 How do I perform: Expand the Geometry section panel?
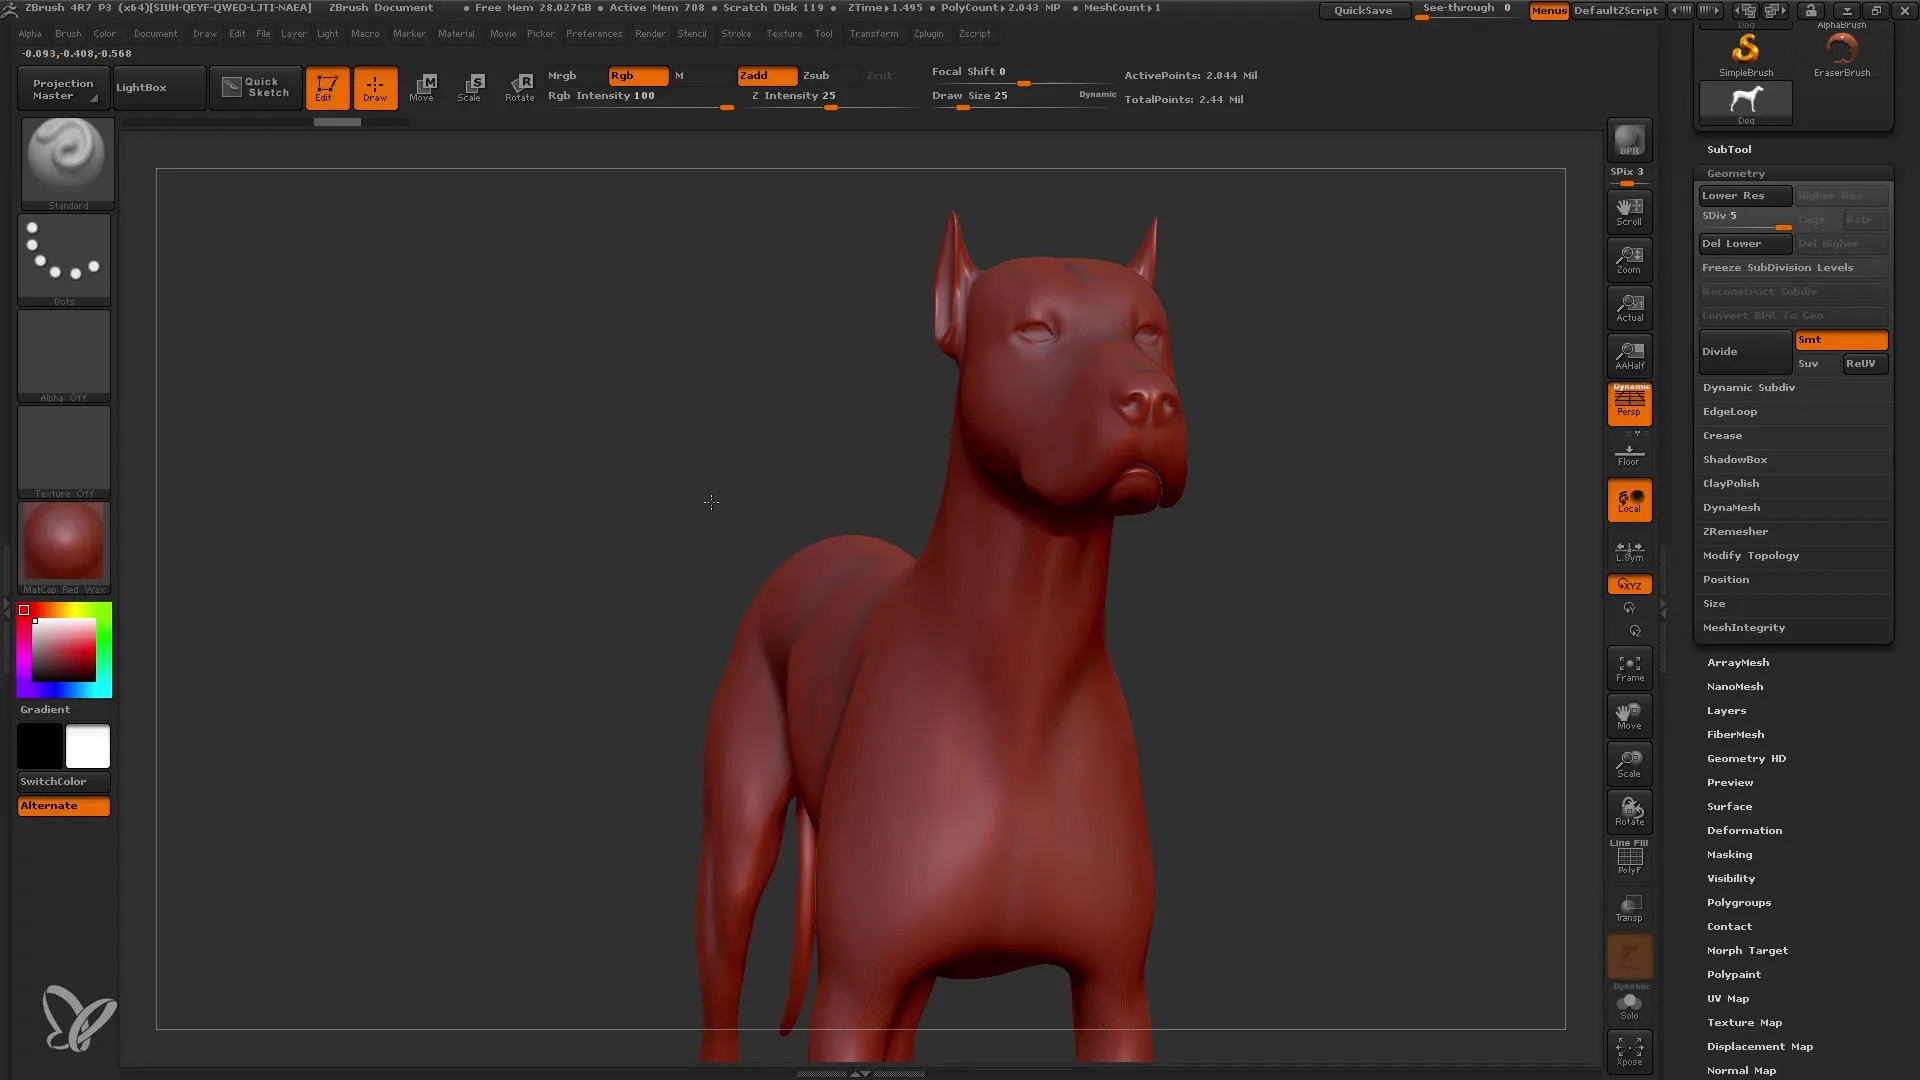1735,173
